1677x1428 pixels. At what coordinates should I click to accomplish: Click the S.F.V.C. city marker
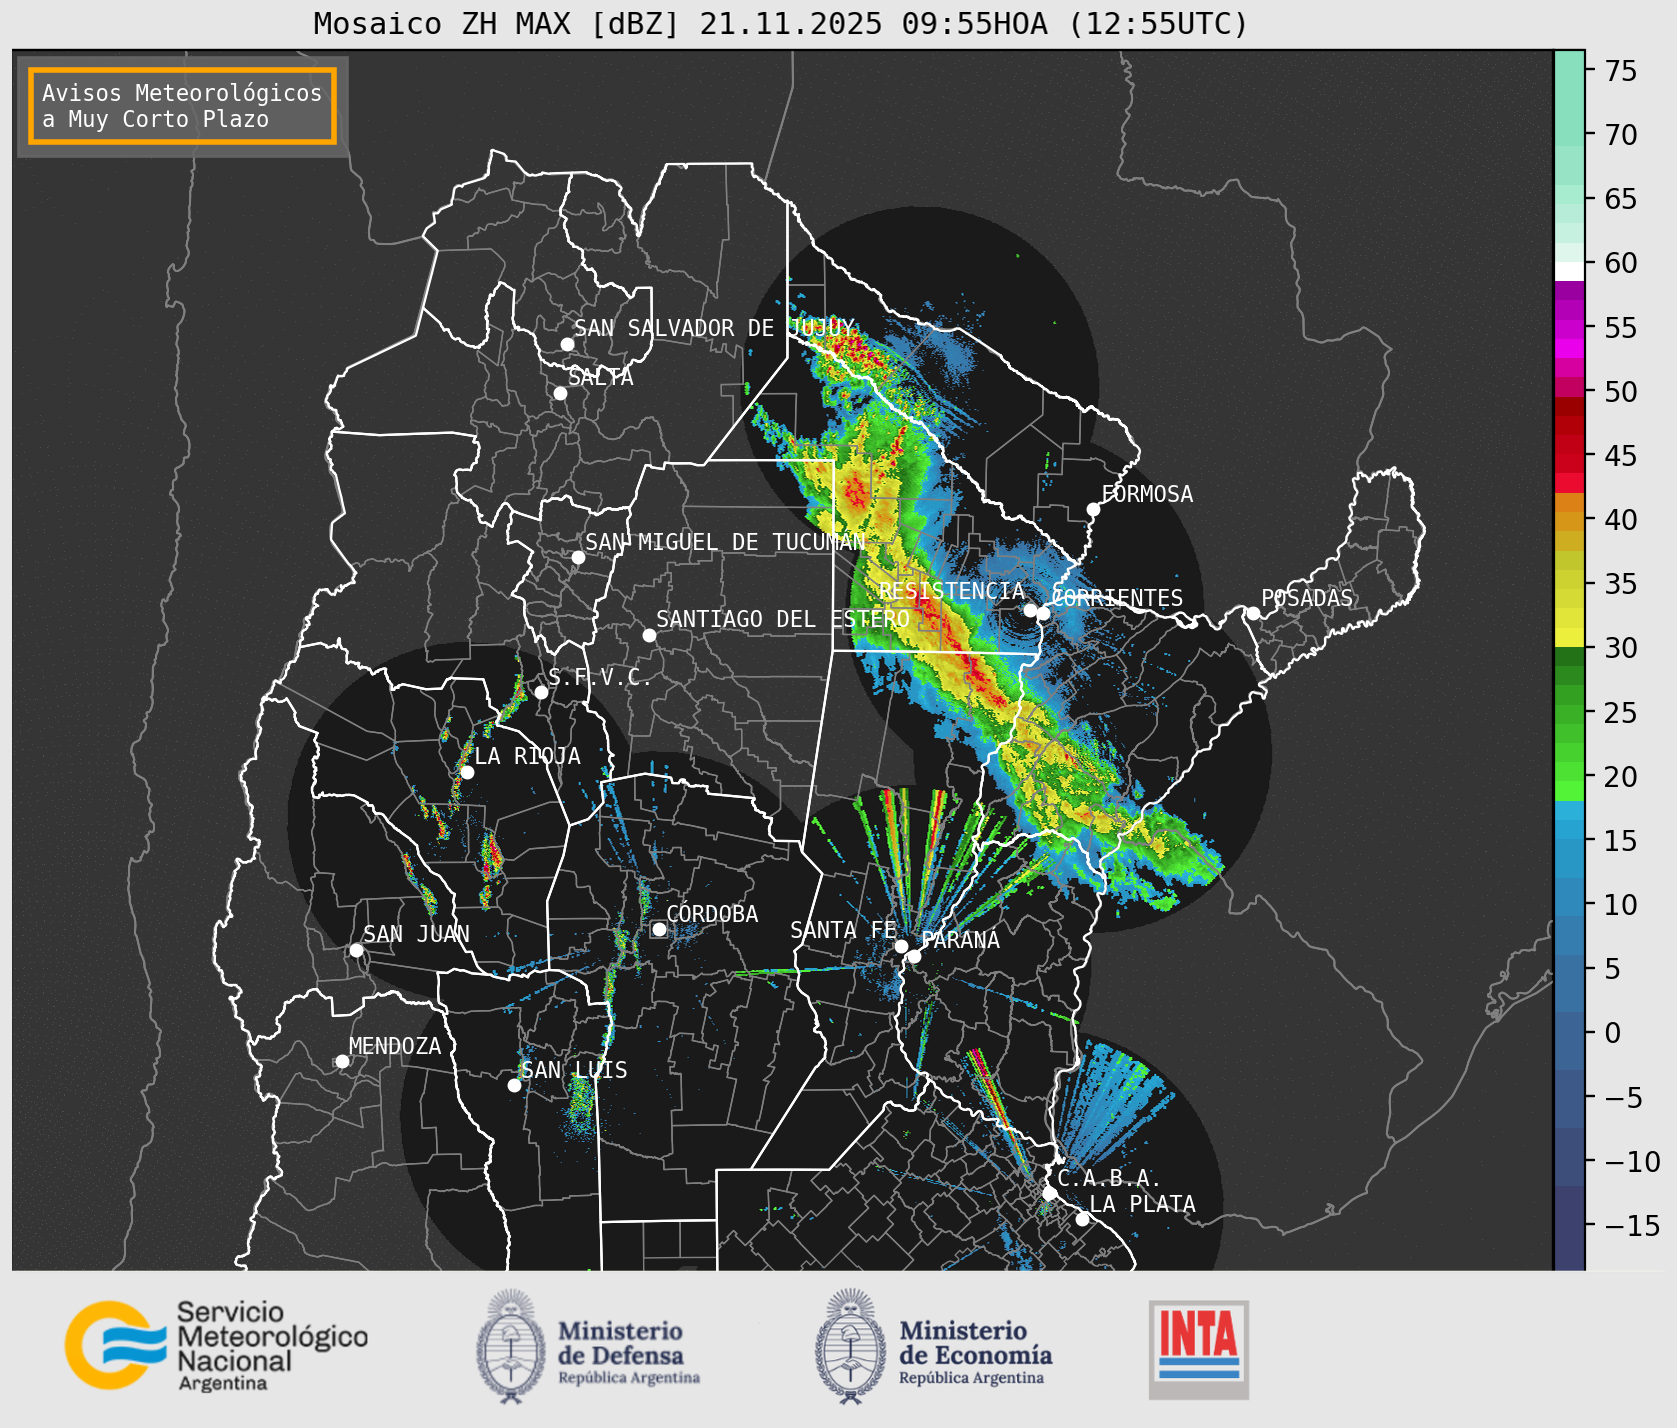pyautogui.click(x=541, y=692)
